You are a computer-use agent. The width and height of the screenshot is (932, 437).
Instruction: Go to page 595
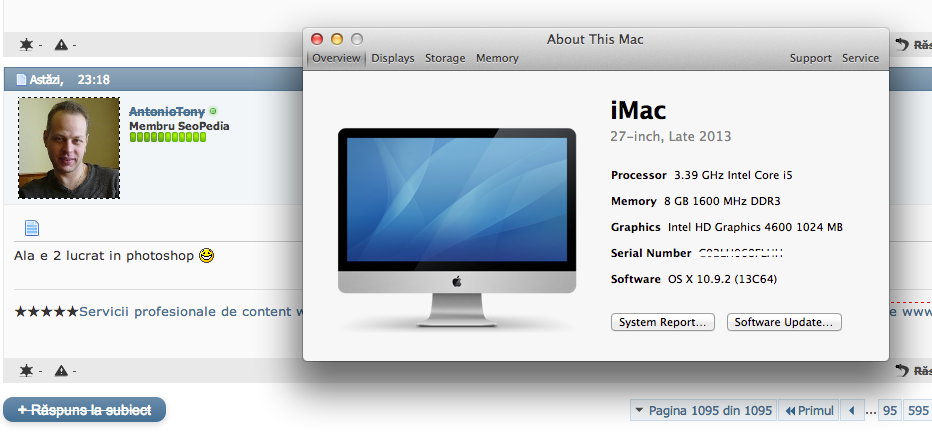[918, 410]
